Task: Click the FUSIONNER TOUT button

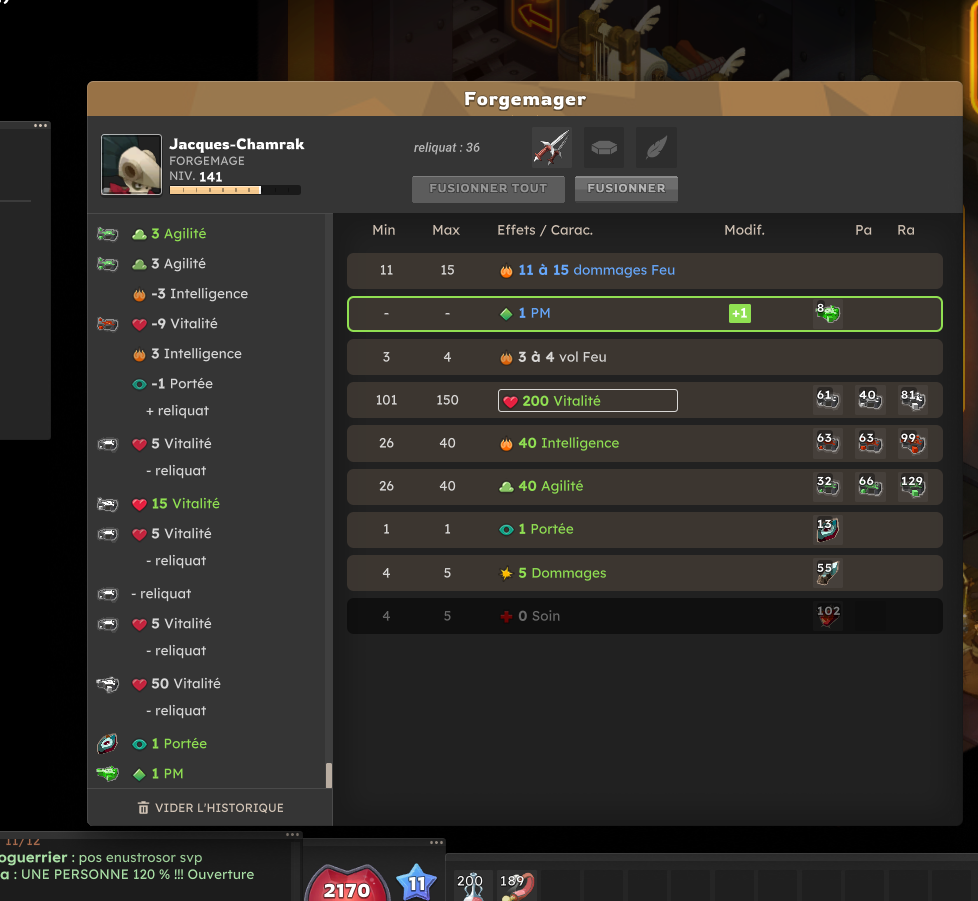Action: pos(488,188)
